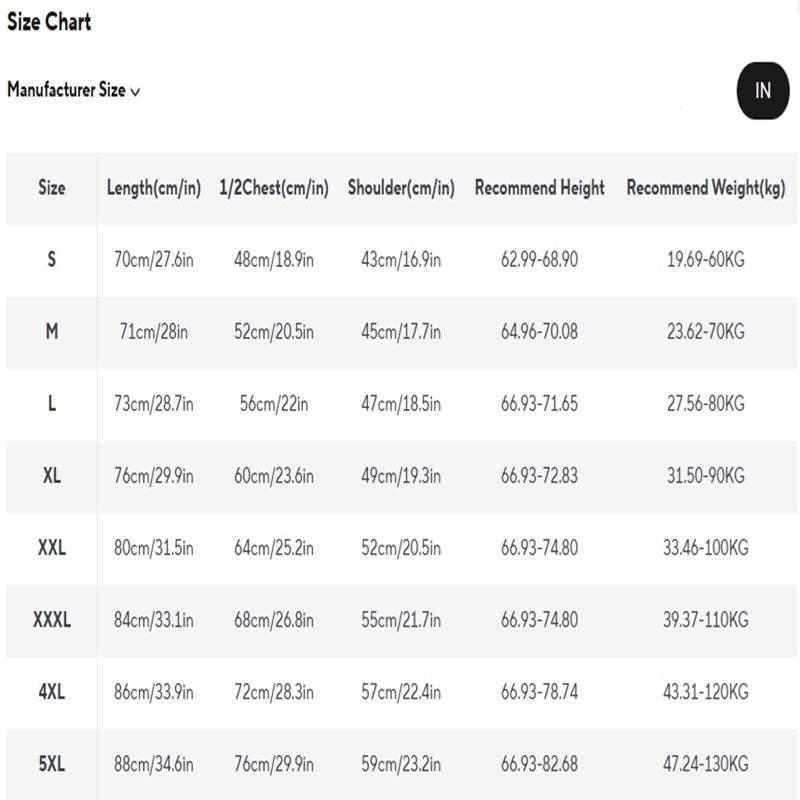Select the S size row label

click(52, 260)
